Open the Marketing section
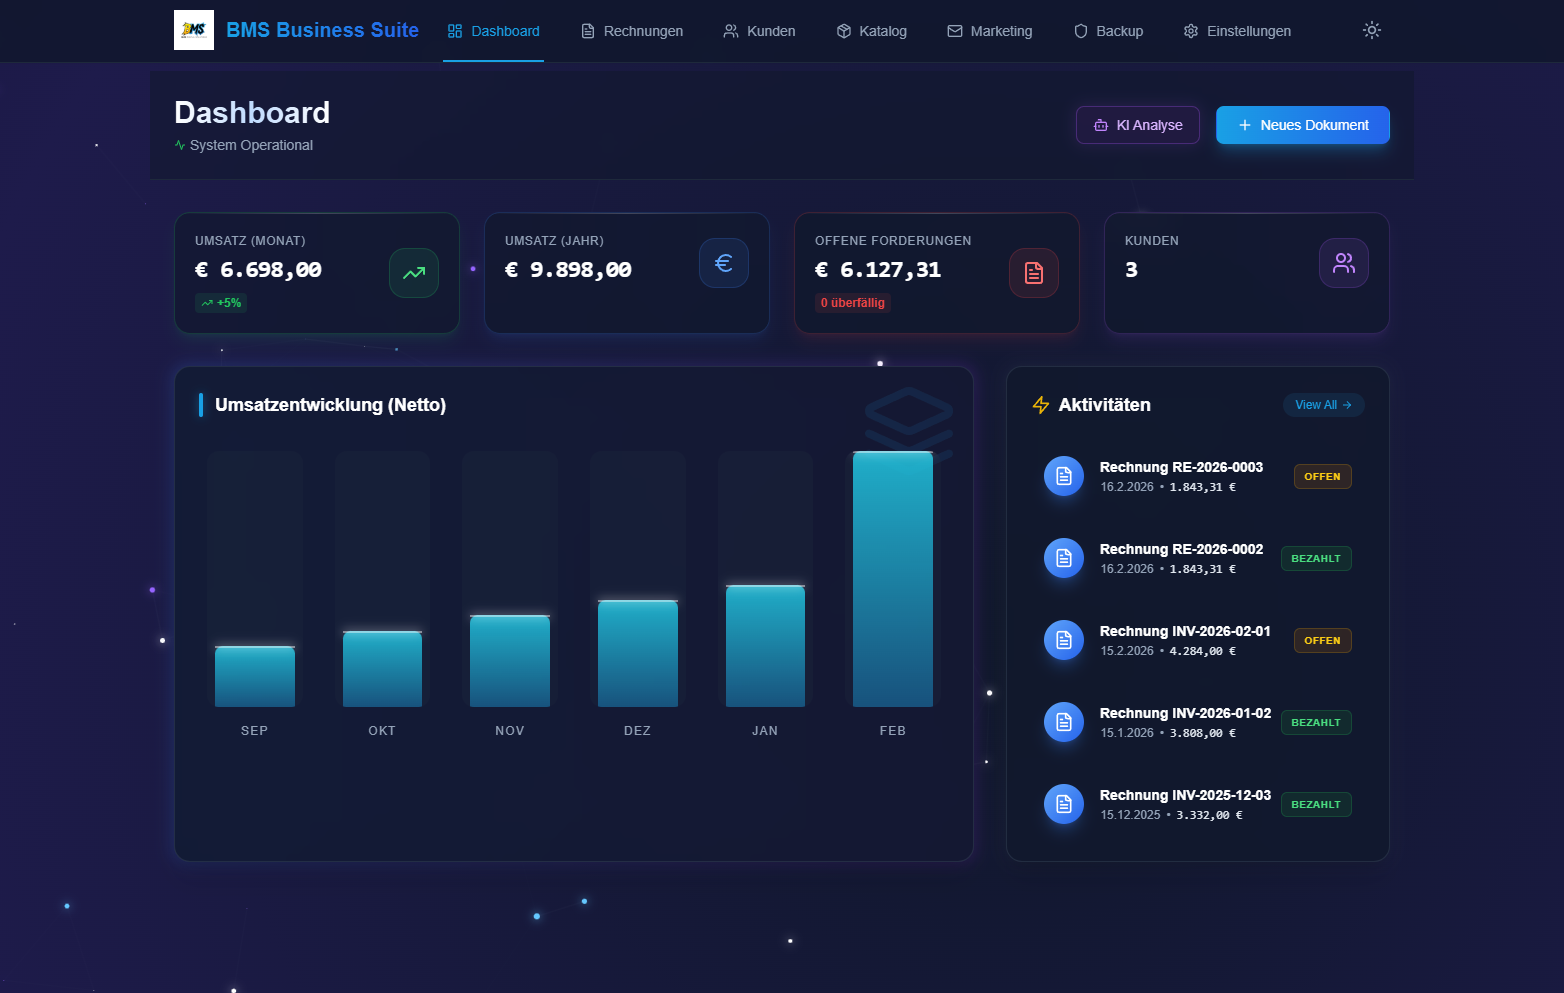Screen dimensions: 1564x993 tap(990, 31)
